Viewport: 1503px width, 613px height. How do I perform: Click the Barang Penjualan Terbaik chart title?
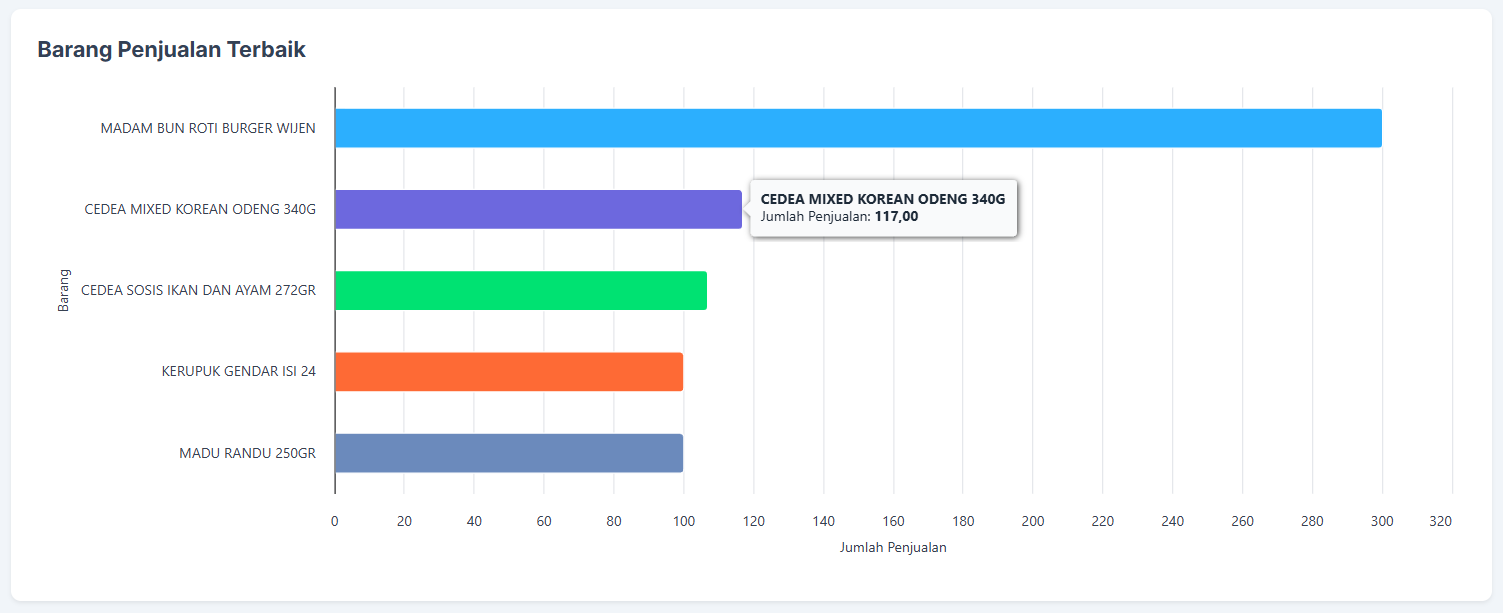click(171, 49)
